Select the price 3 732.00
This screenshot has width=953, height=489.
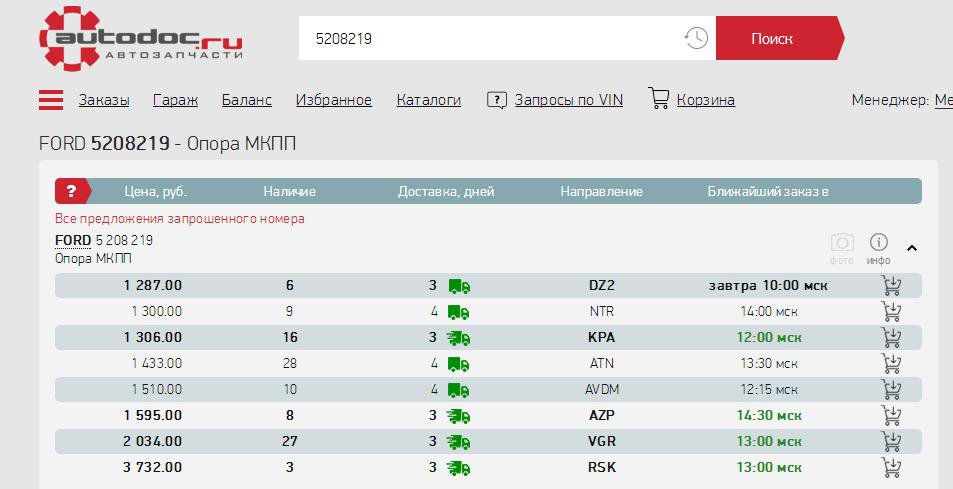click(153, 467)
